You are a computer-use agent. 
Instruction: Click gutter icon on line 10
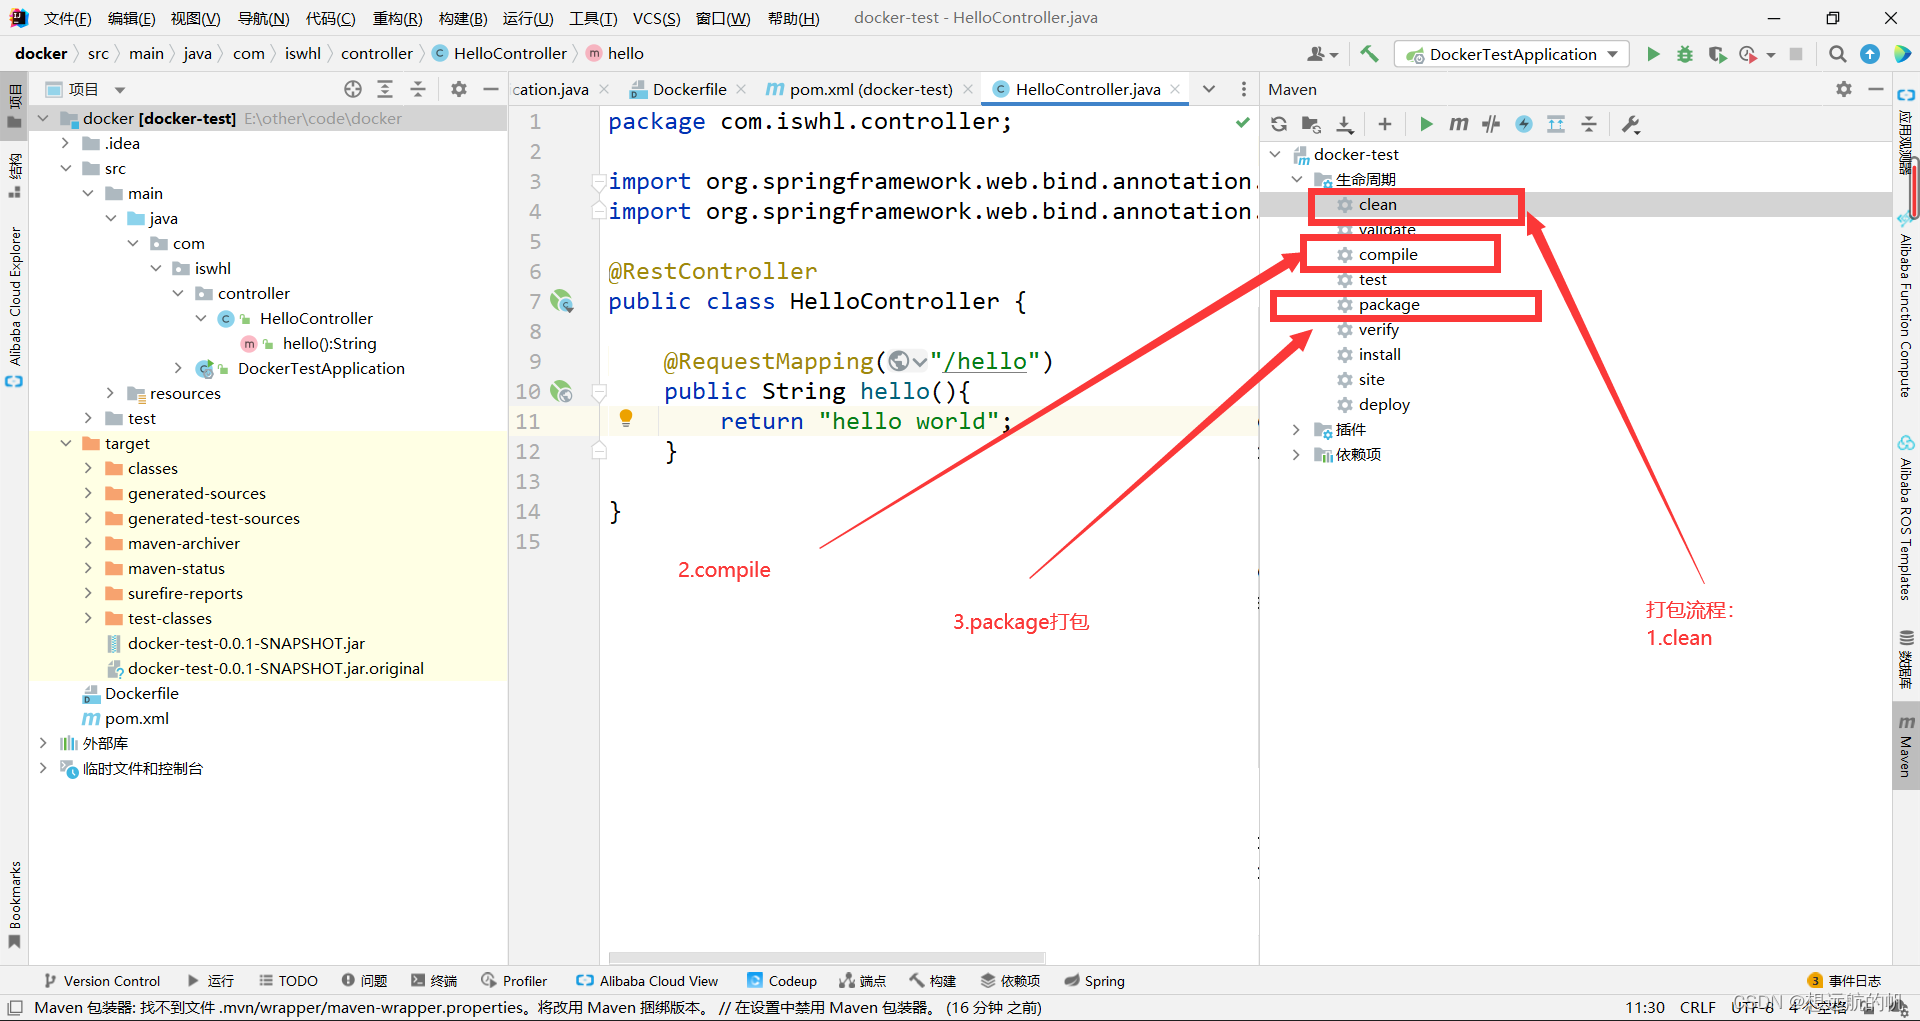coord(562,391)
